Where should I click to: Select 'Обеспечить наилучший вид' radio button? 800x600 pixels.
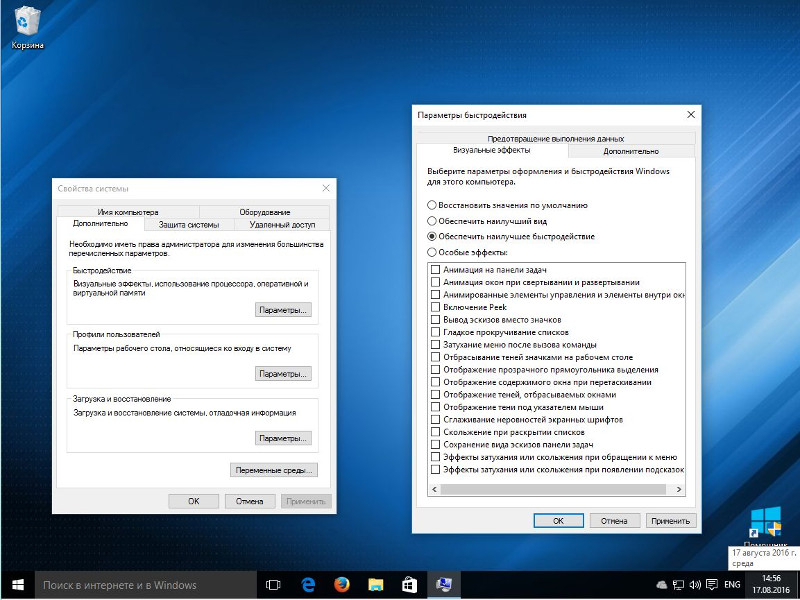coord(432,221)
